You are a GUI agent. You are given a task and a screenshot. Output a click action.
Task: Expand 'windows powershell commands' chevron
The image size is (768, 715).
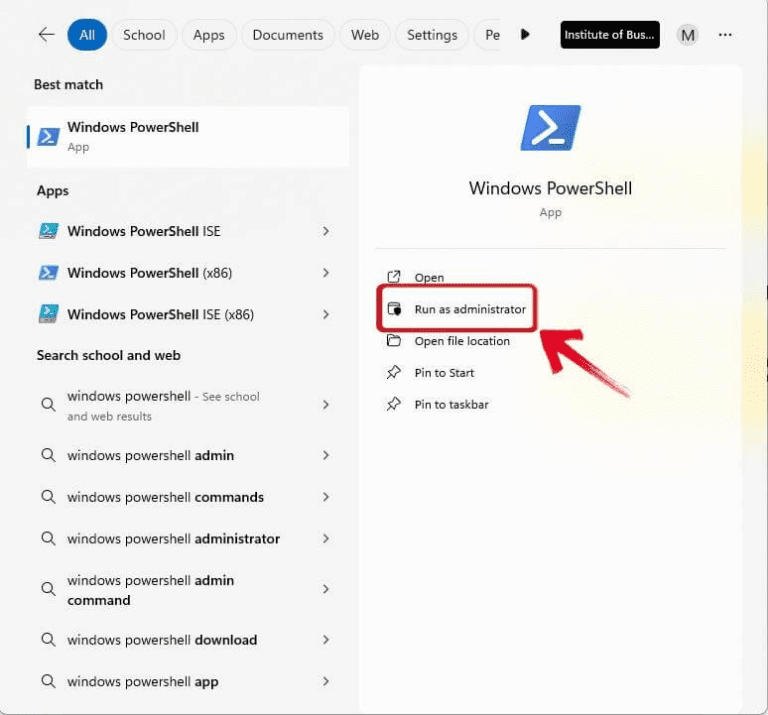(326, 497)
